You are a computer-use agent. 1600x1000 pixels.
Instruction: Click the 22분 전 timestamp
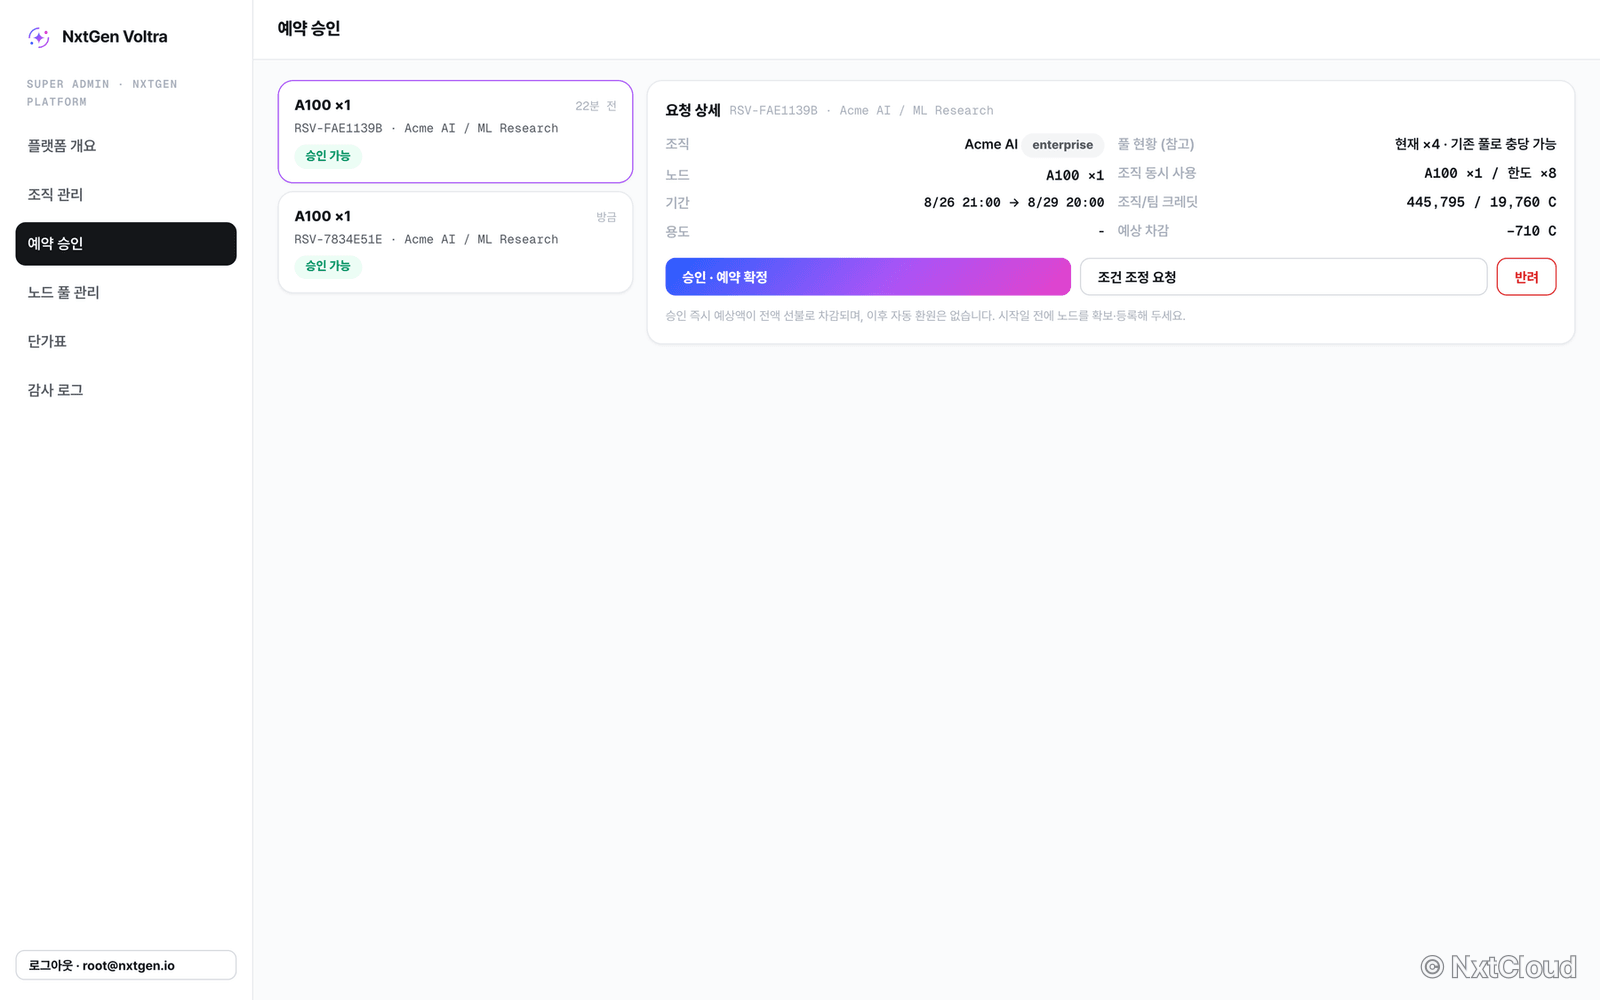tap(596, 106)
